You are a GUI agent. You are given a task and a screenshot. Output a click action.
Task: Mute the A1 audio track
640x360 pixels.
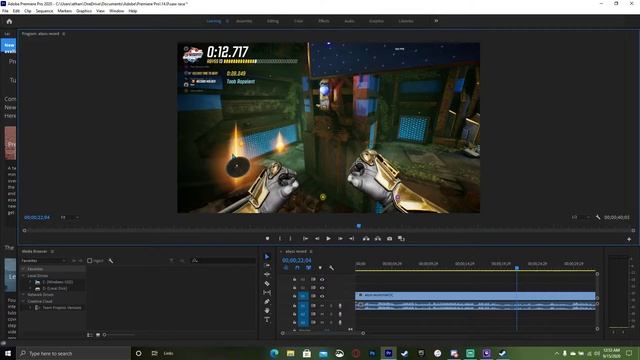(322, 306)
